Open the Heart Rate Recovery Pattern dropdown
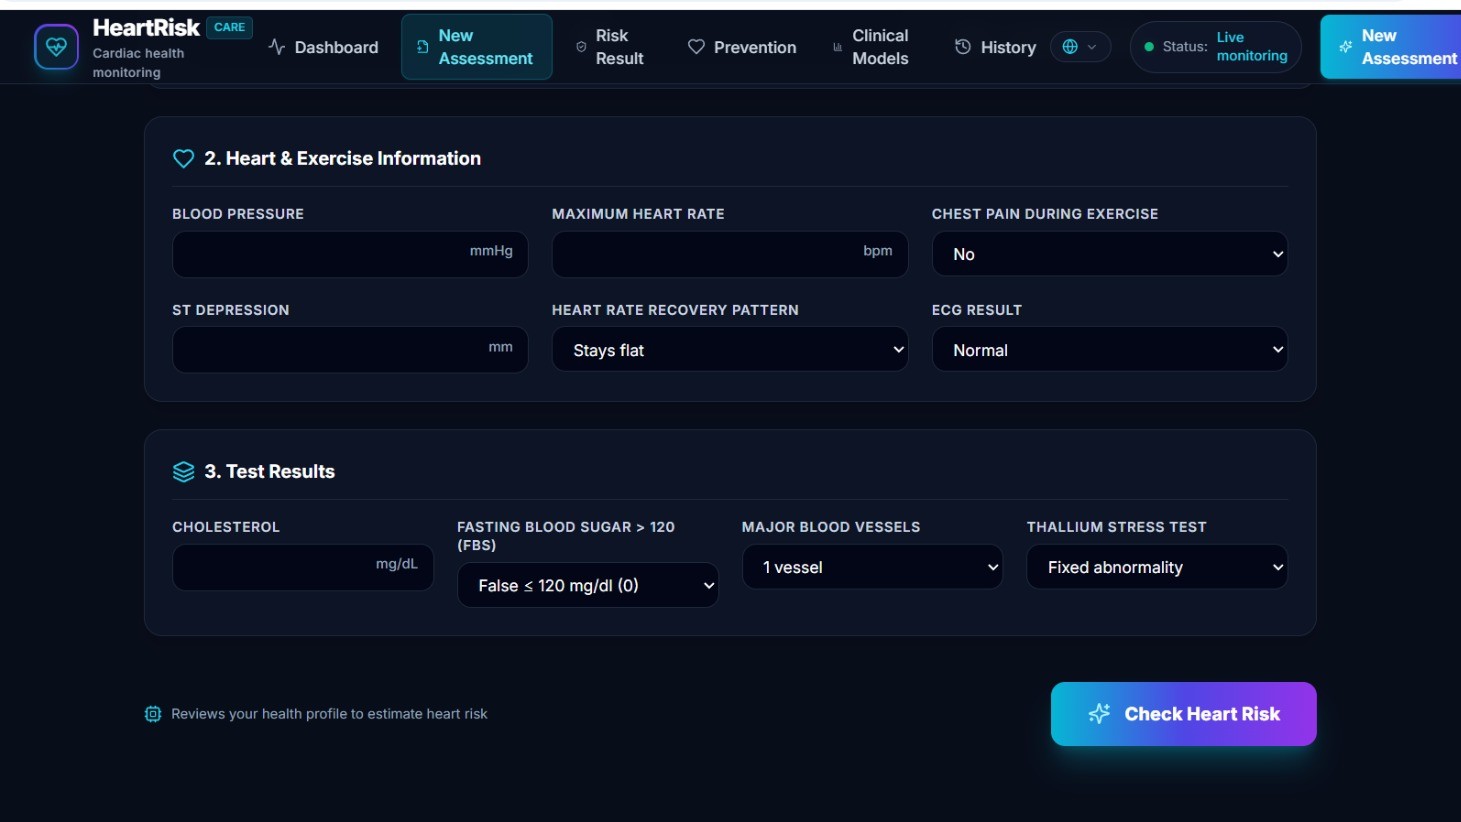1461x822 pixels. click(x=730, y=350)
